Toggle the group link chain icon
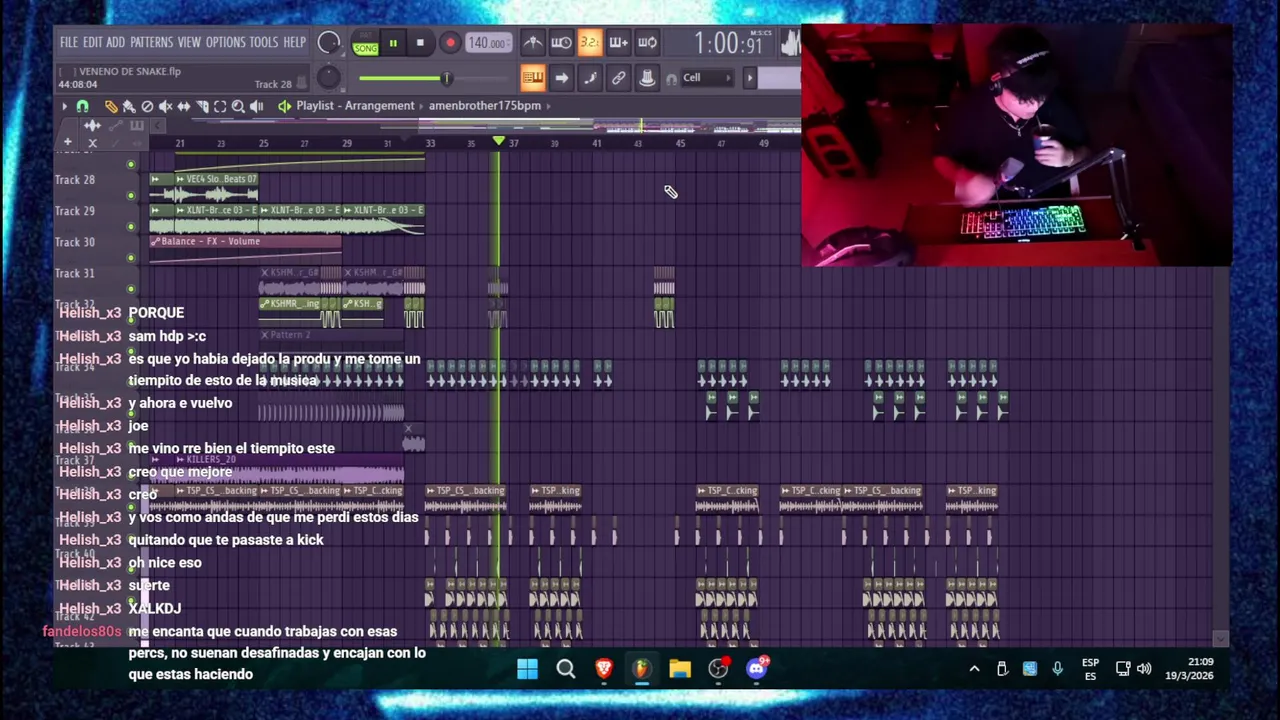This screenshot has height=720, width=1280. point(618,78)
